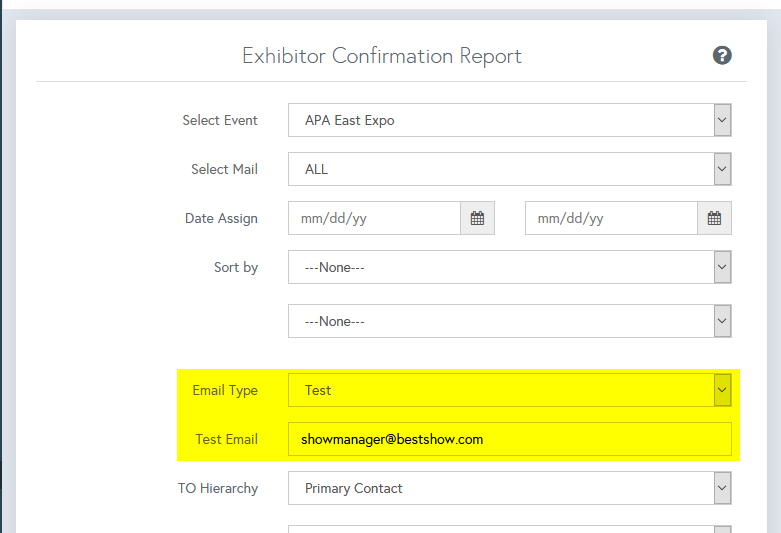Click the Select Mail box showing ALL
The height and width of the screenshot is (533, 781).
click(500, 169)
